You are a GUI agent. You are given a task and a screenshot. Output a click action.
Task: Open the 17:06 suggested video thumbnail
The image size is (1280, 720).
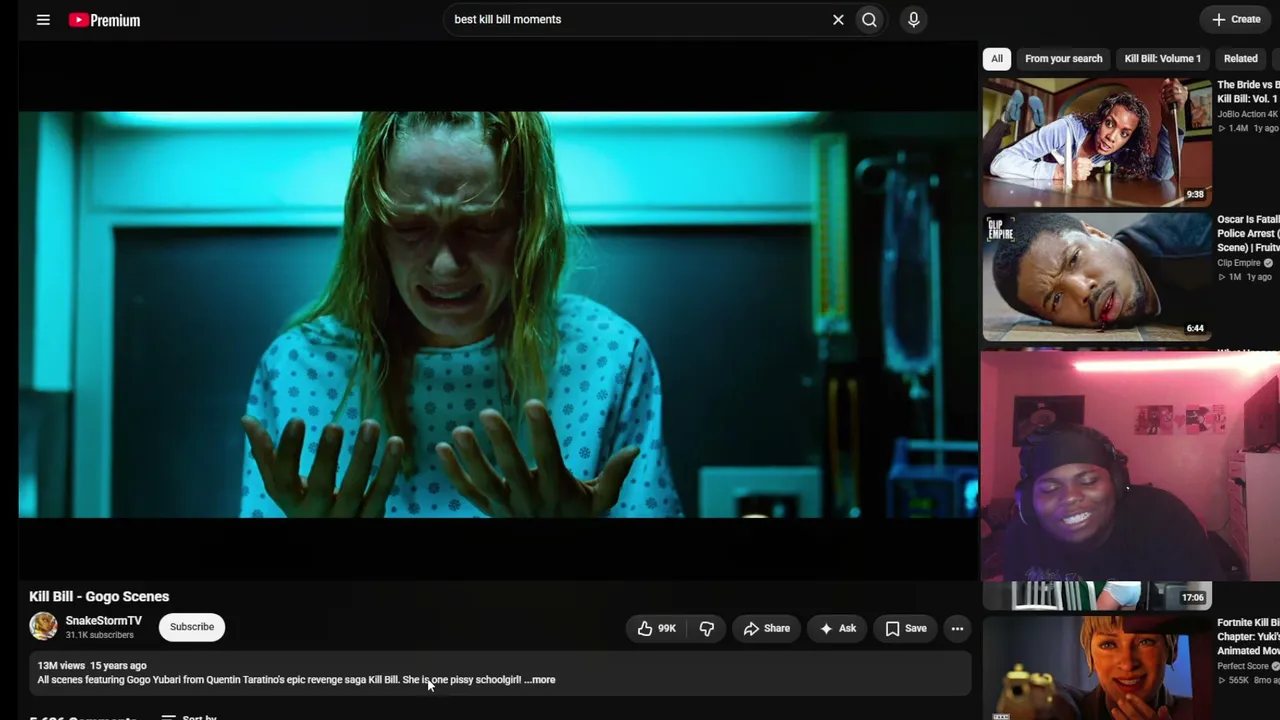tap(1097, 596)
